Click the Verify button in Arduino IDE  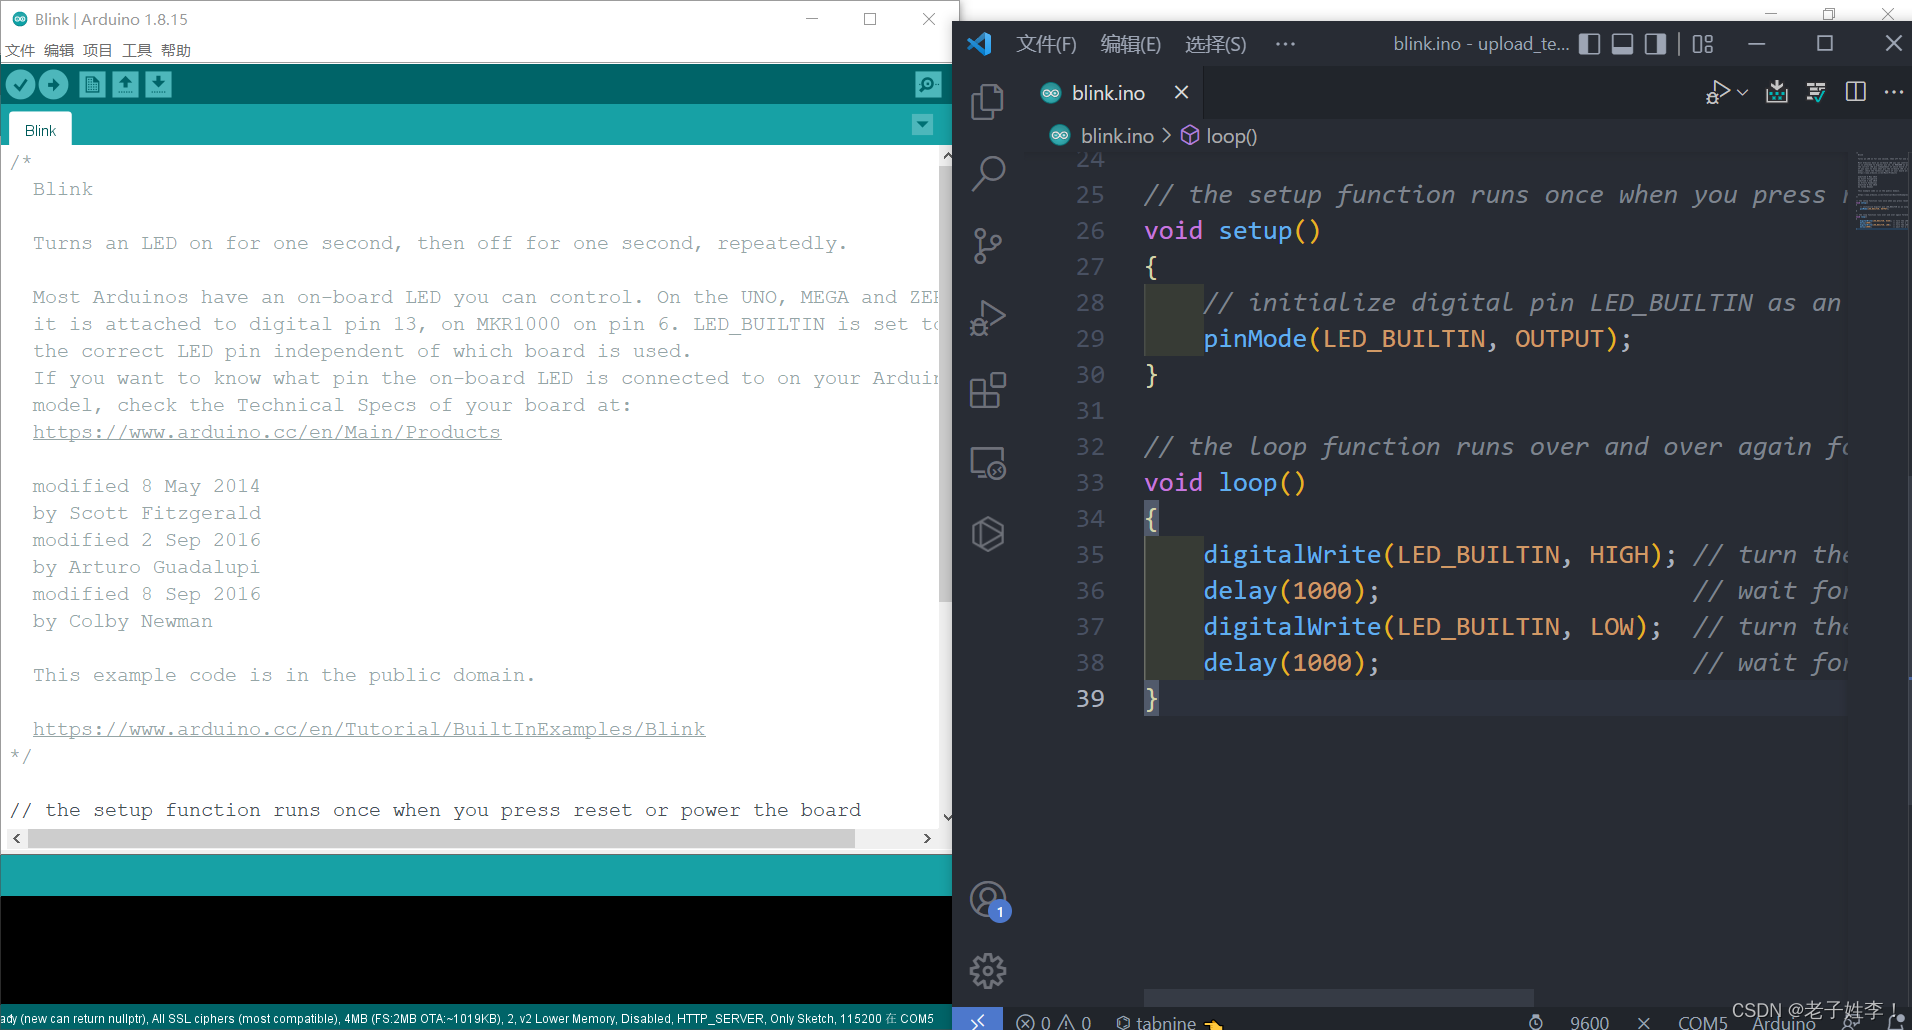(x=21, y=85)
